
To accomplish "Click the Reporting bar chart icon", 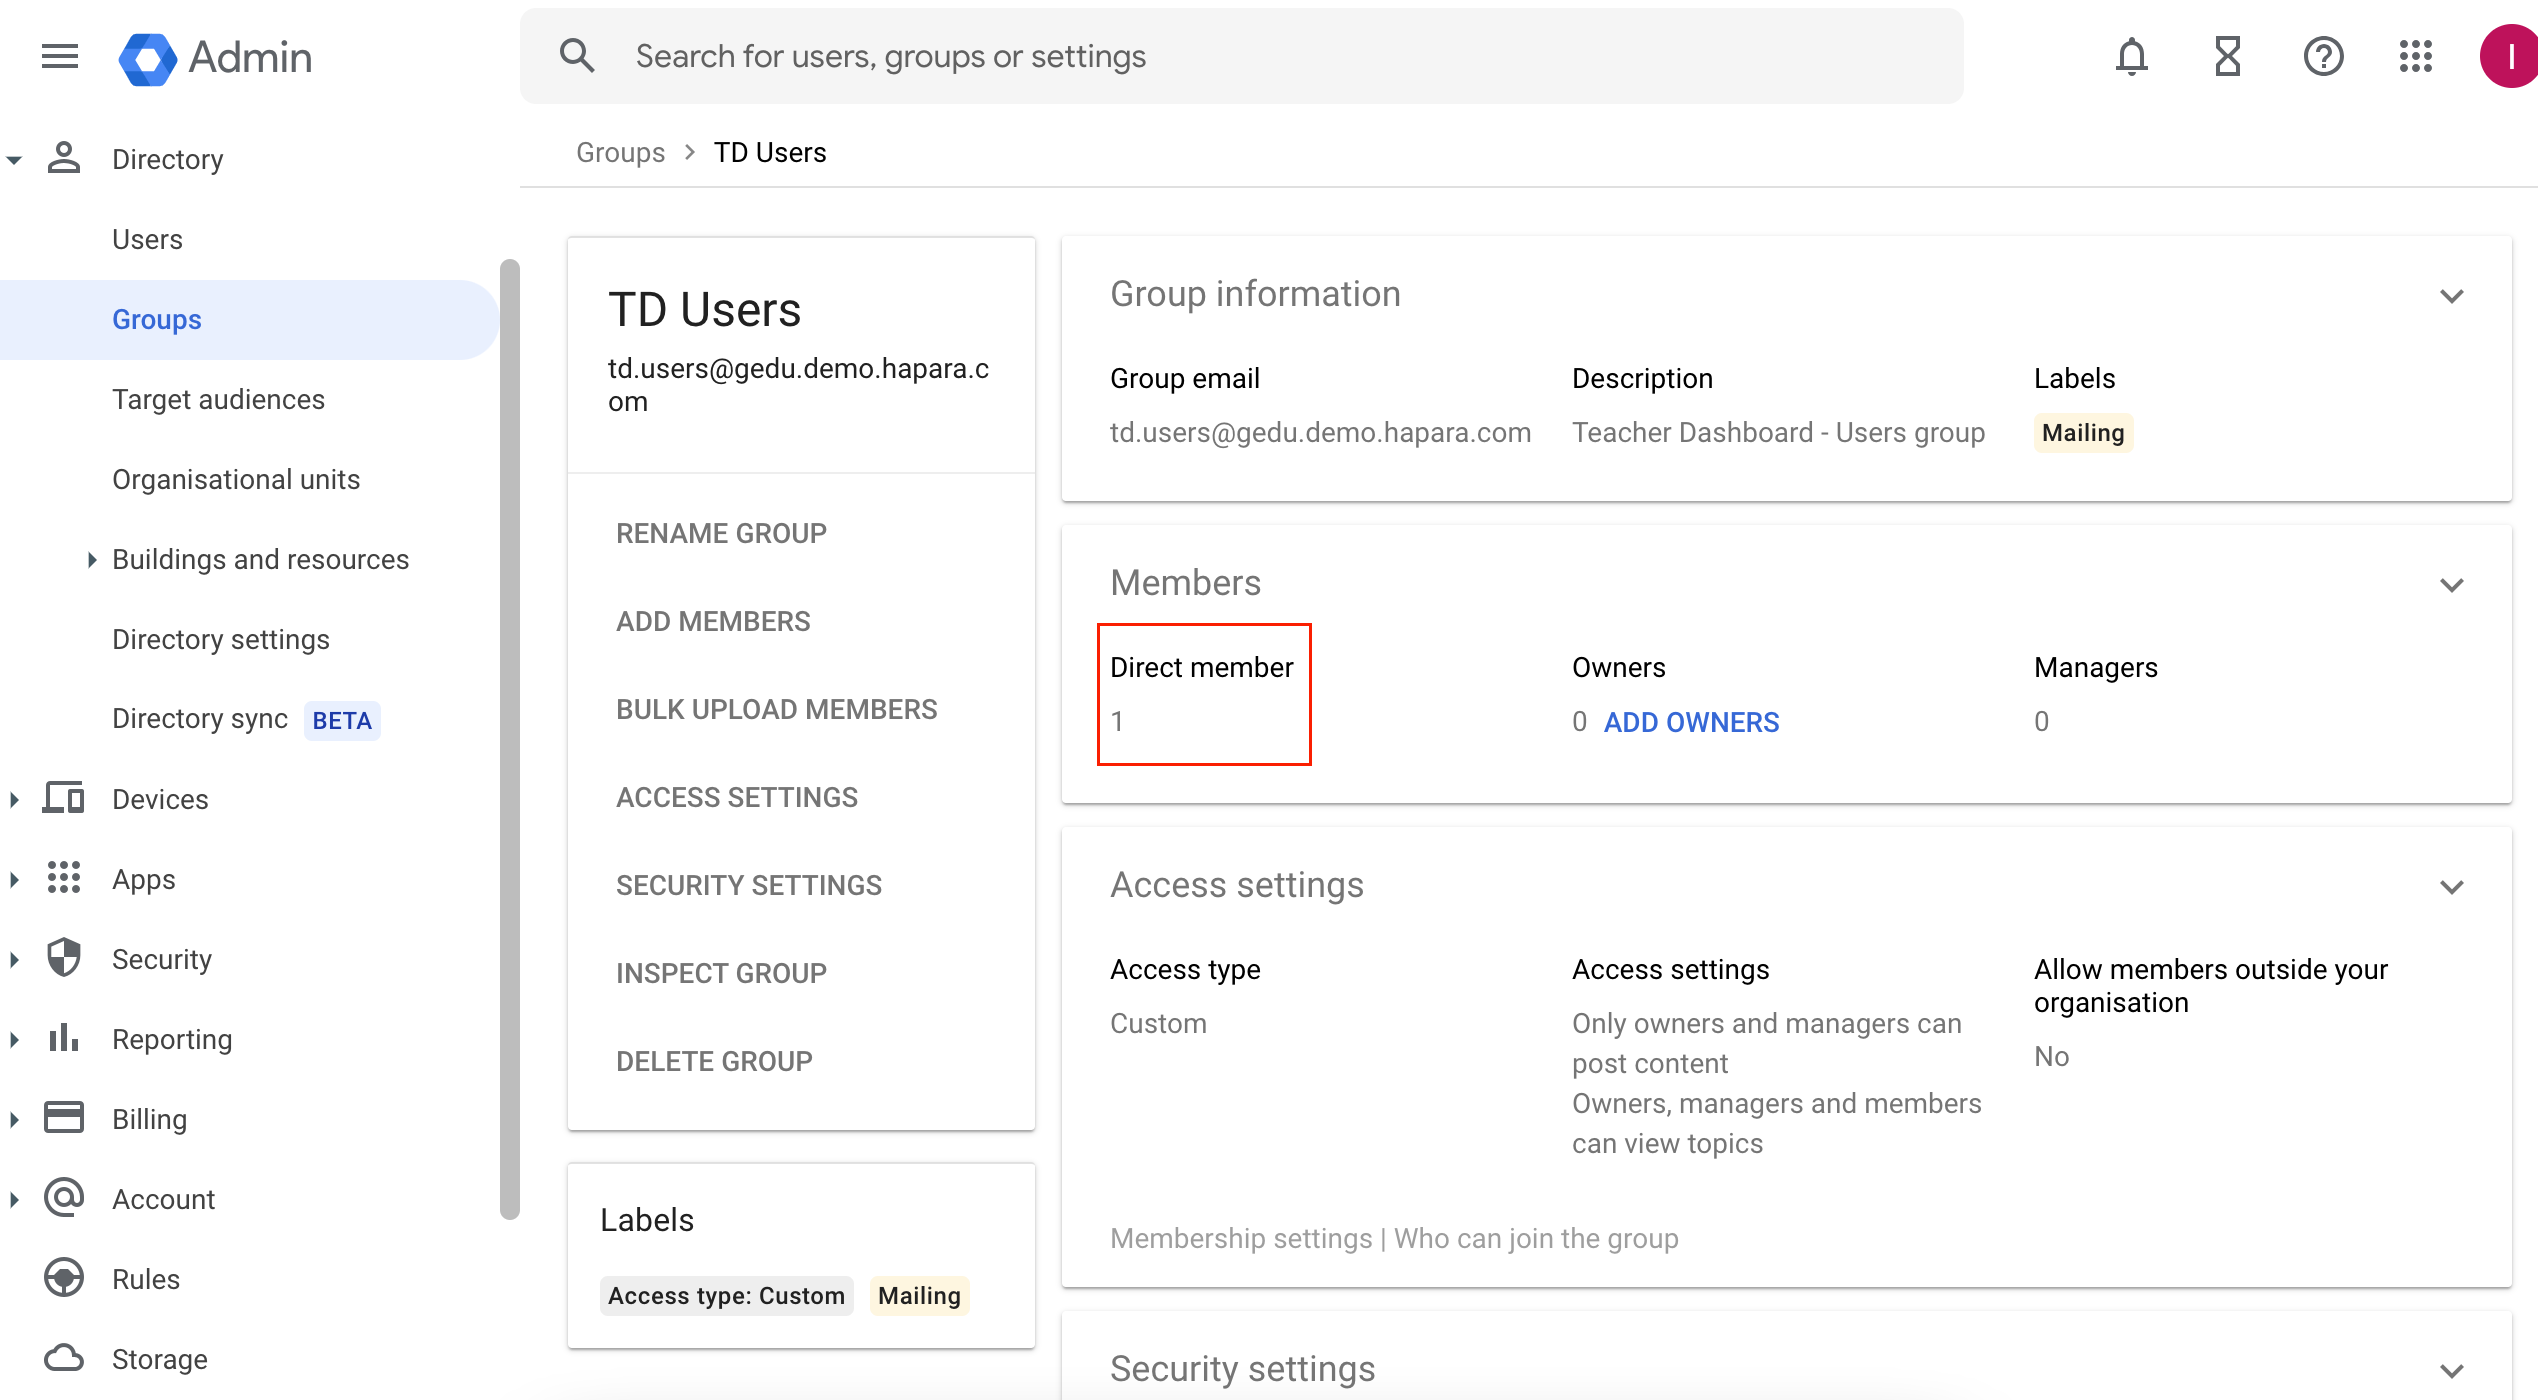I will [x=64, y=1038].
